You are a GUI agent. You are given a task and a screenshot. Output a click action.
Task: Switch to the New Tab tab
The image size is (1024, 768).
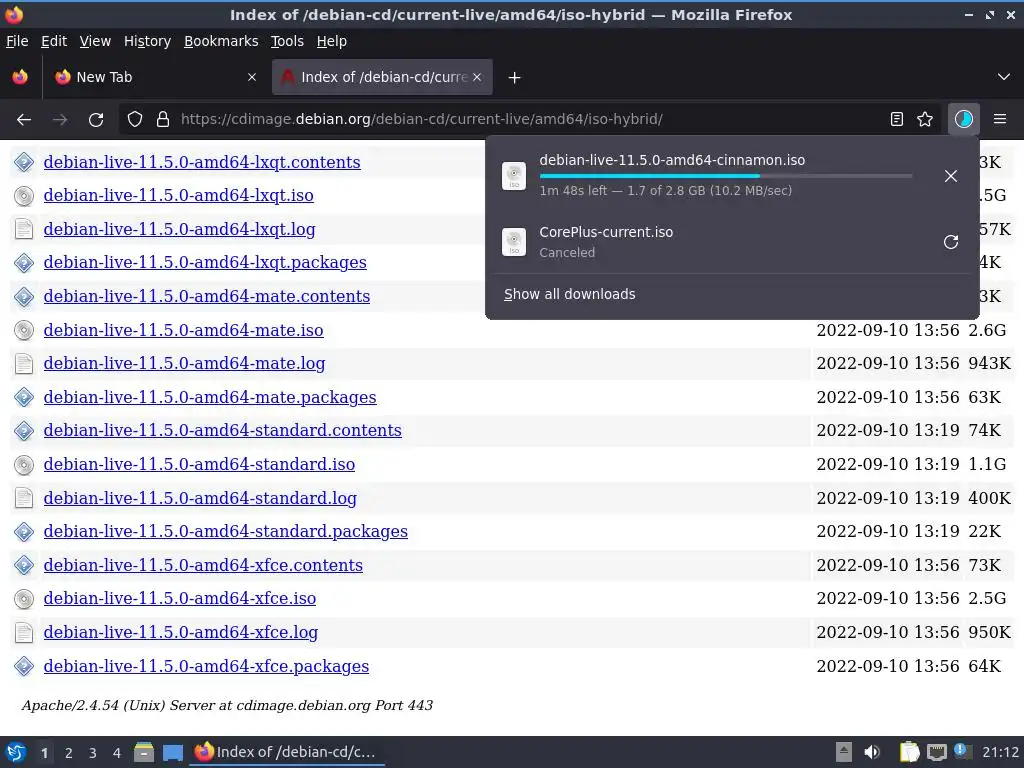[x=156, y=77]
